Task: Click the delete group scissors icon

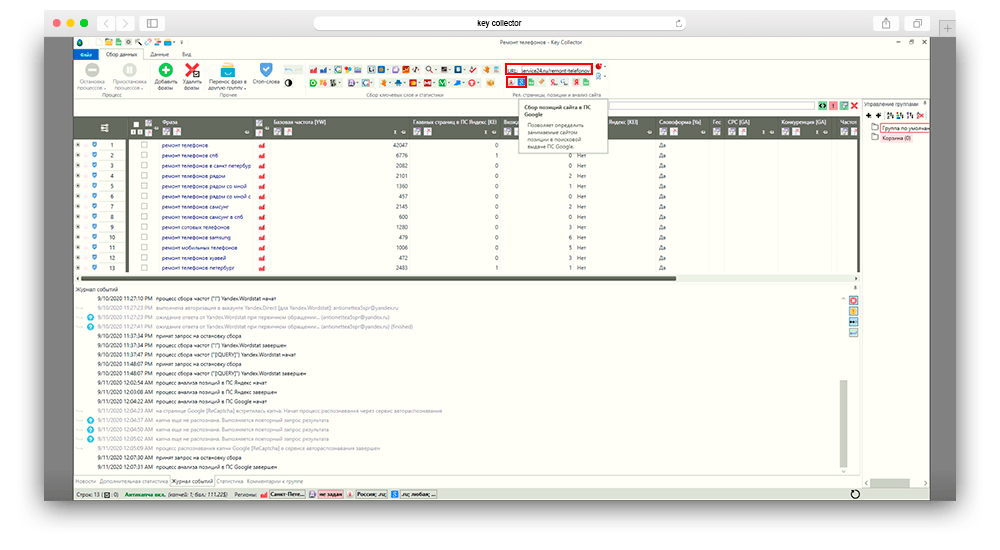Action: pyautogui.click(x=920, y=115)
